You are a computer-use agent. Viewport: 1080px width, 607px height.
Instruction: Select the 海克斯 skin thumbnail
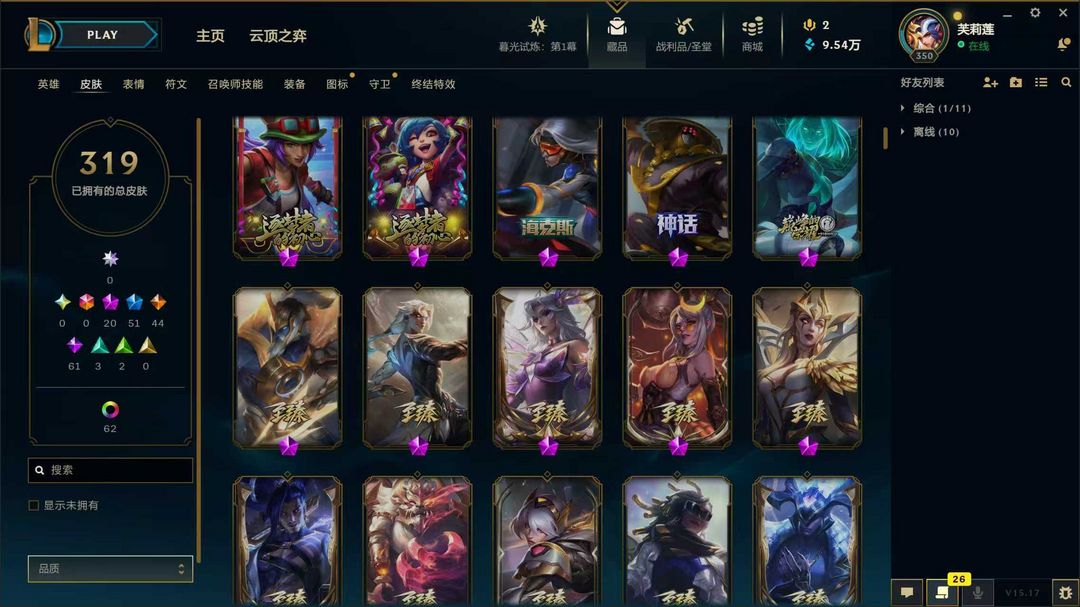[548, 187]
